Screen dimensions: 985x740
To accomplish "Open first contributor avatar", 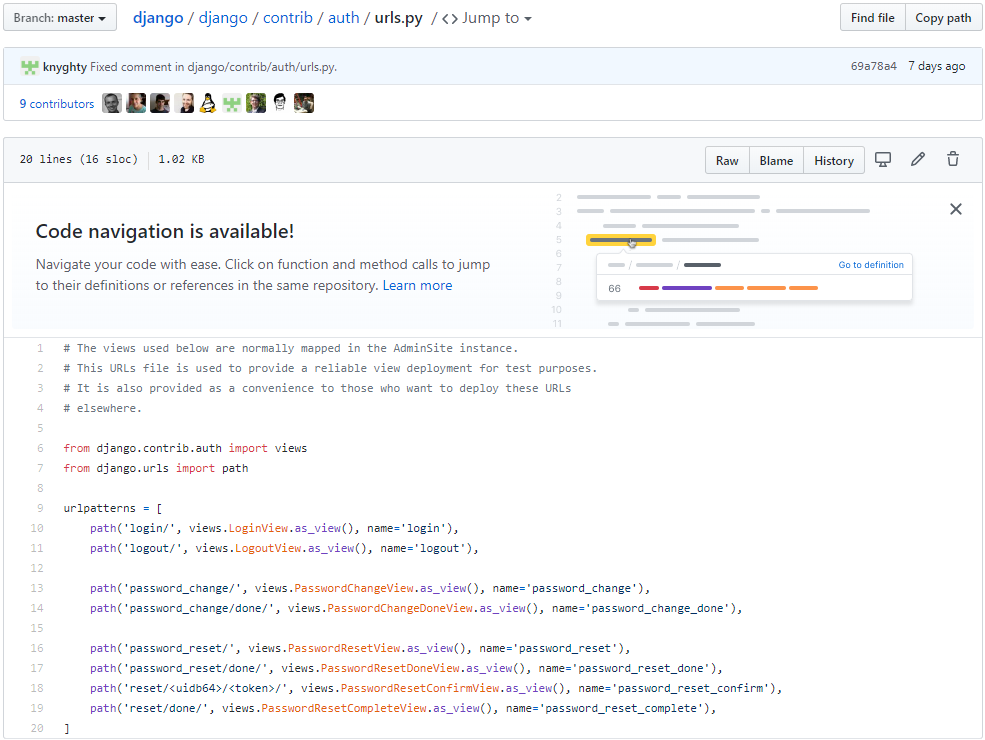I will tap(112, 103).
